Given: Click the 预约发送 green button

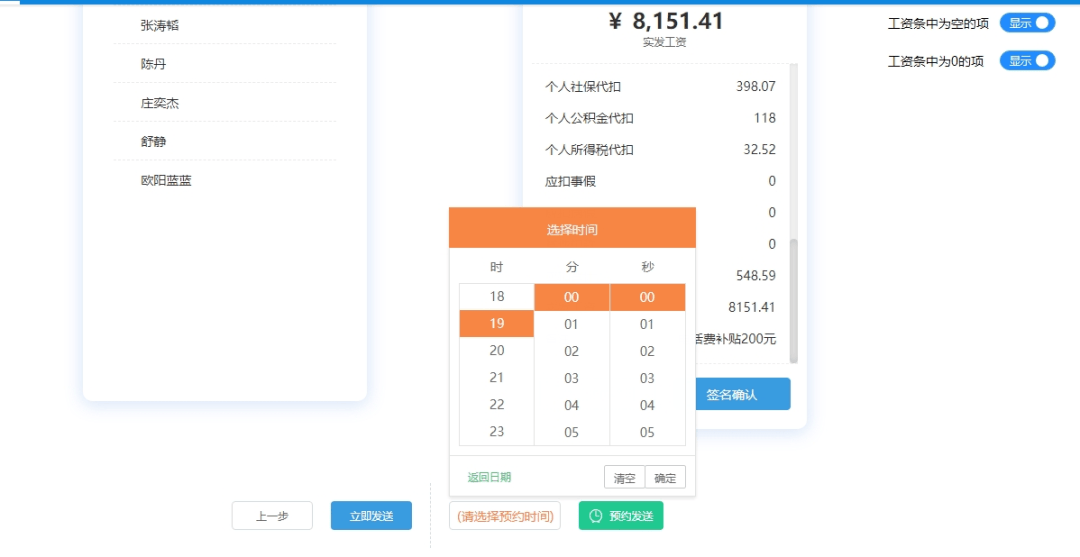Looking at the screenshot, I should pyautogui.click(x=621, y=516).
